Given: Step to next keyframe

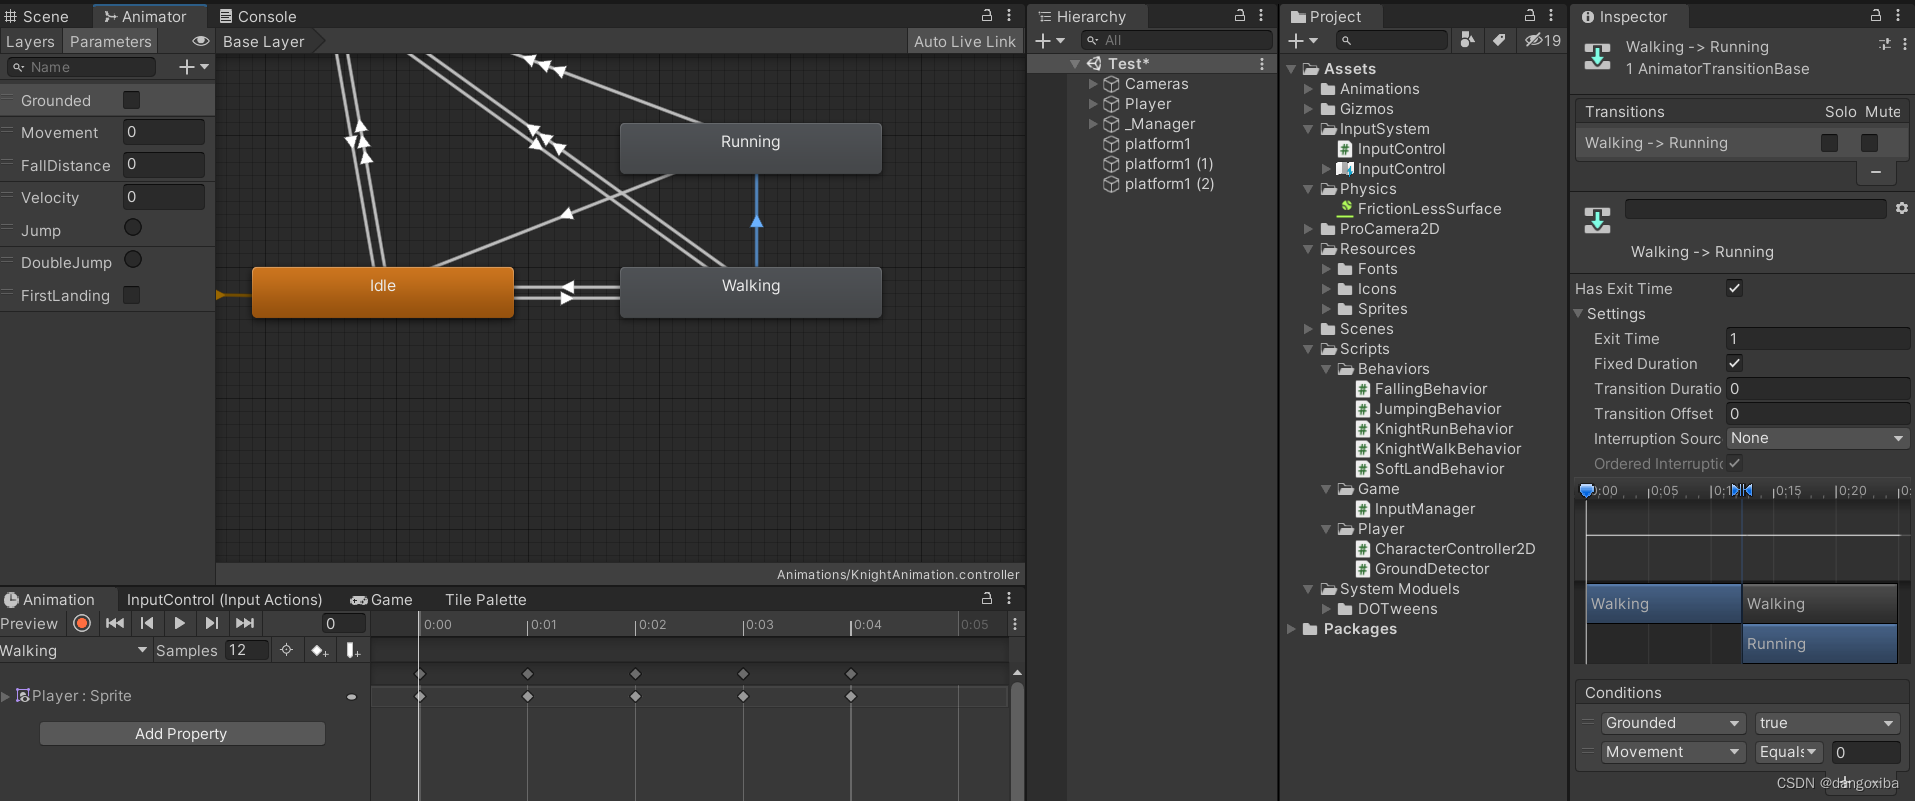Looking at the screenshot, I should coord(211,623).
